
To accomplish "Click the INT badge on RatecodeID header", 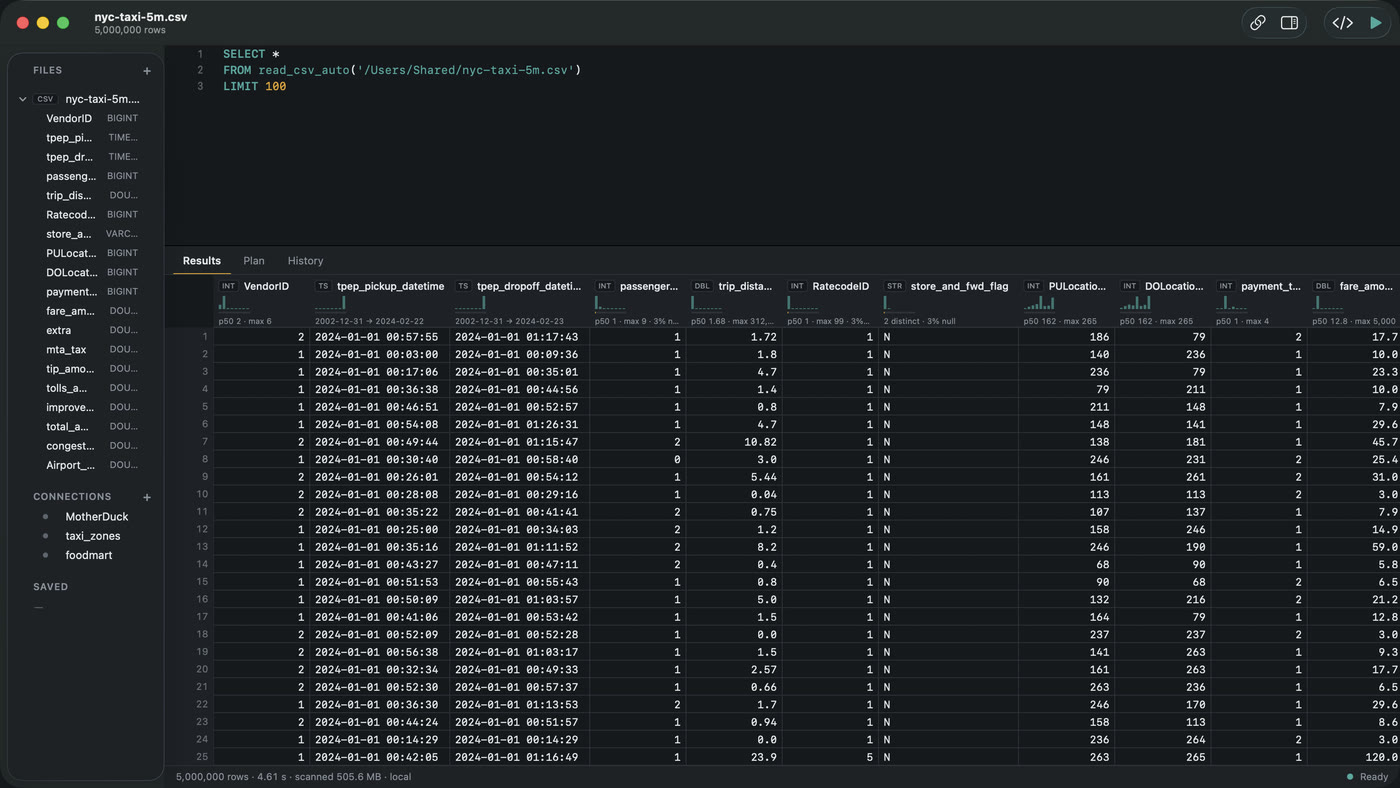I will click(797, 286).
